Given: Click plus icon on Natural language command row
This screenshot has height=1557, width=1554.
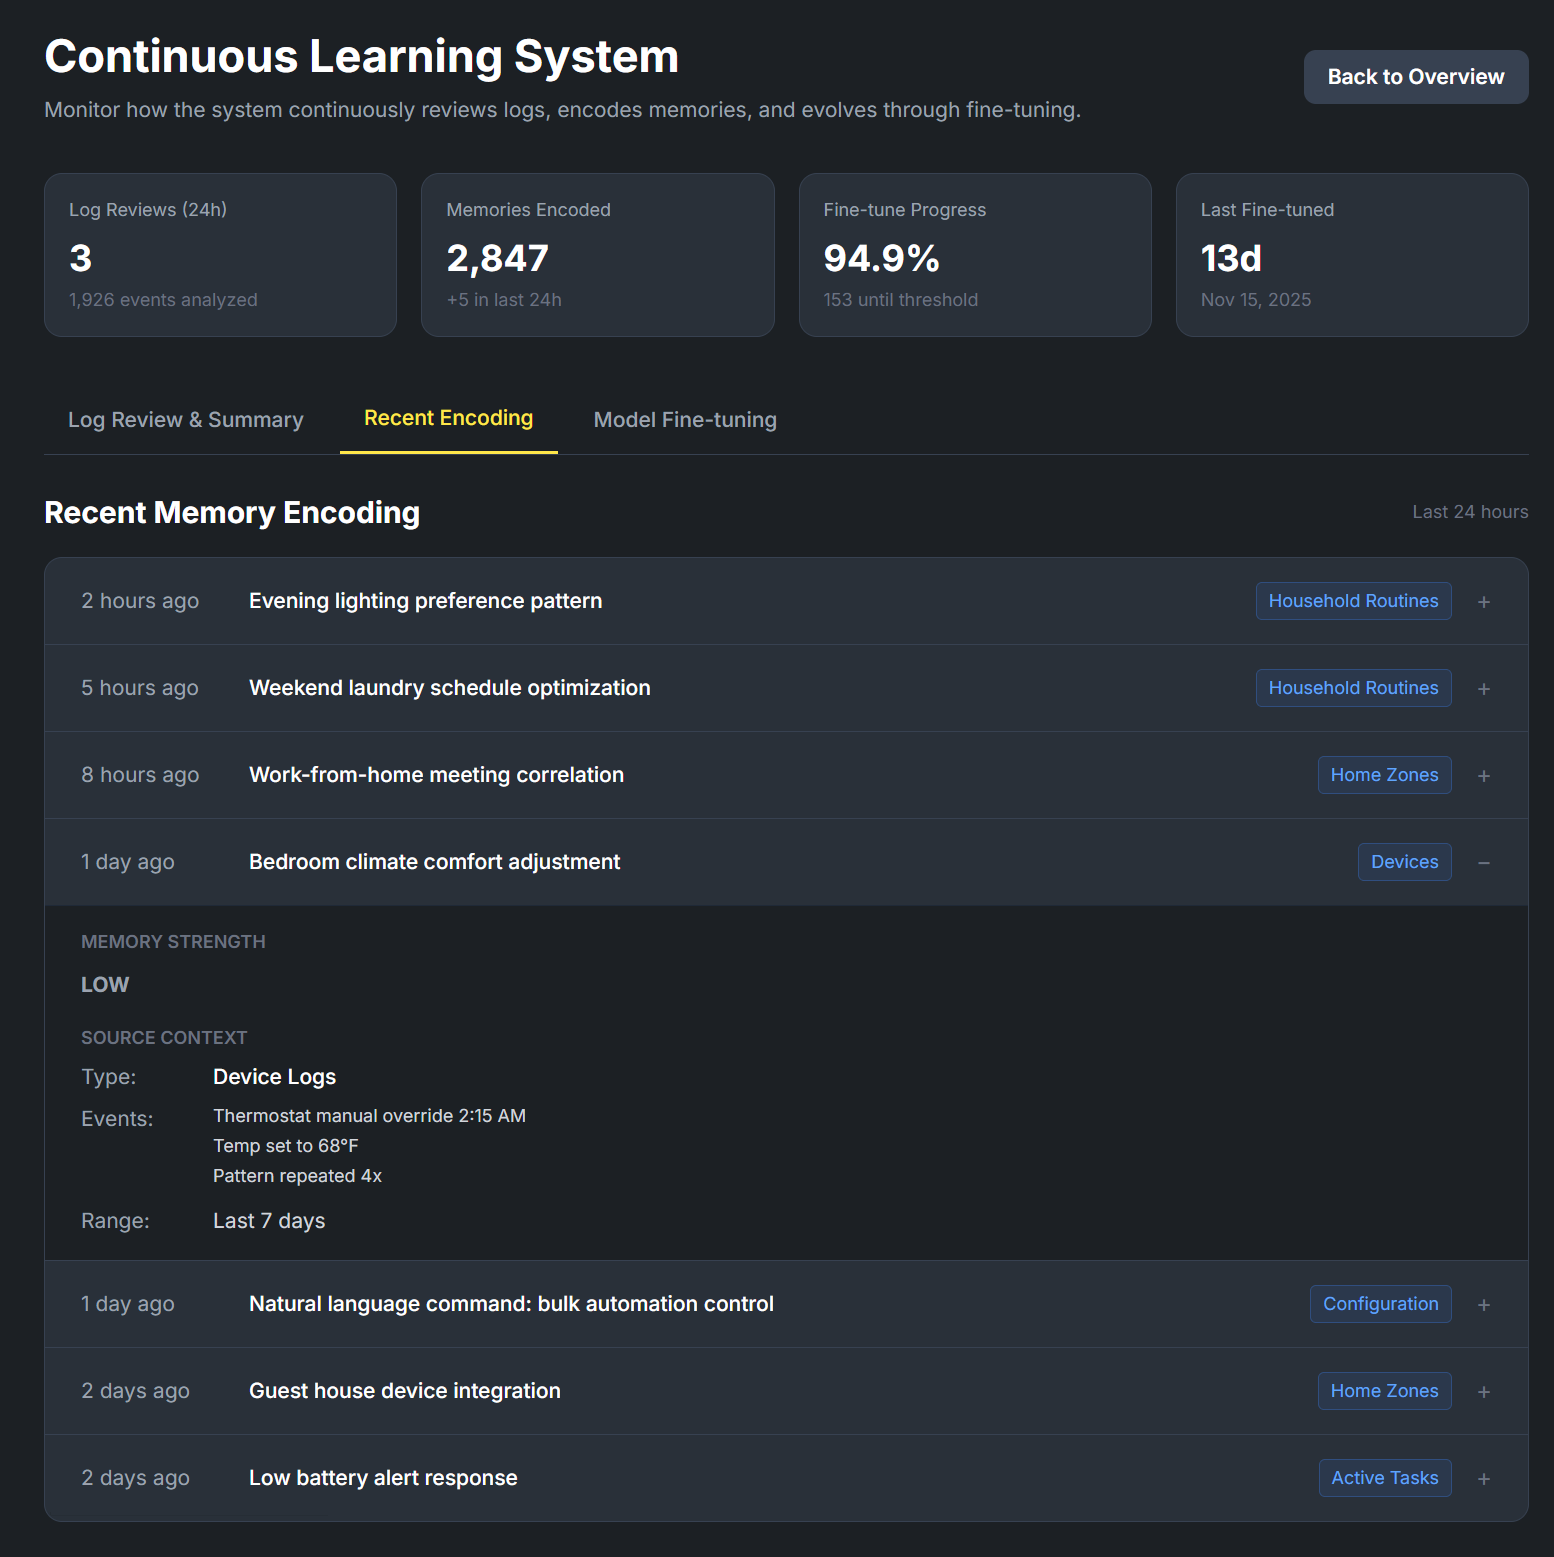Looking at the screenshot, I should pos(1483,1305).
